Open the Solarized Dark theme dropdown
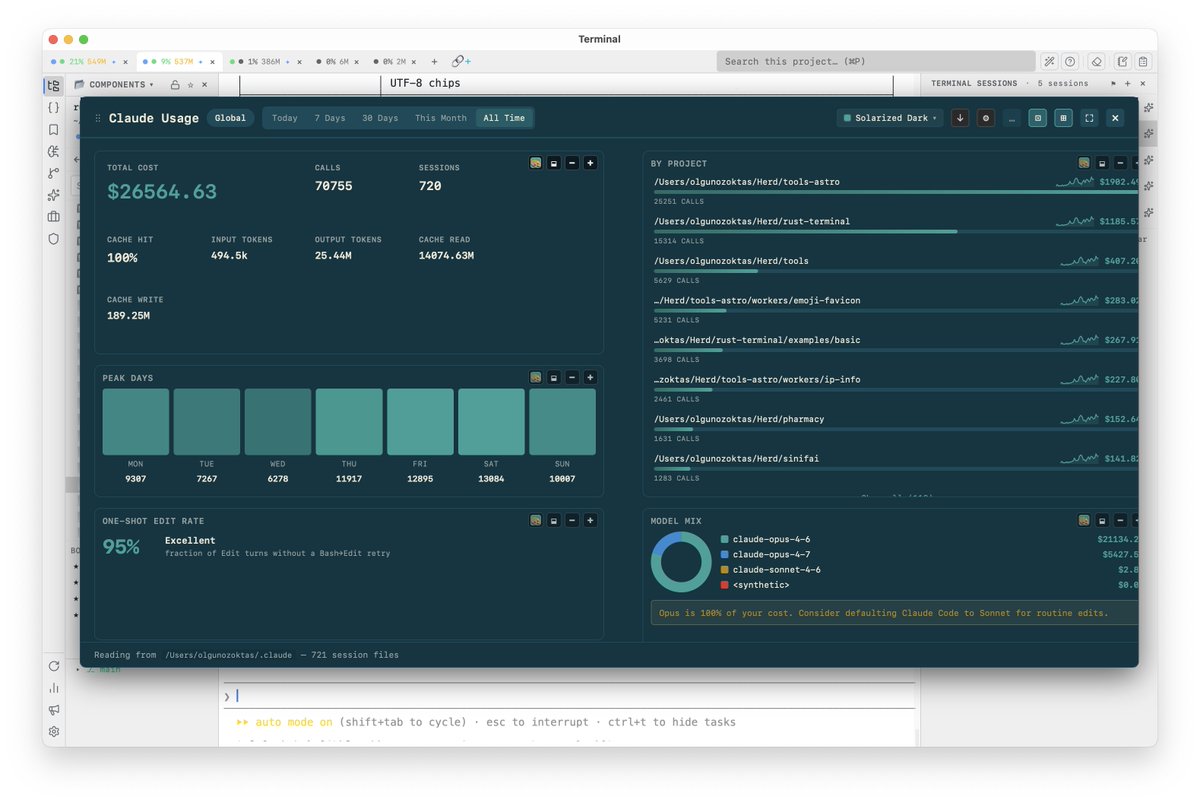This screenshot has height=803, width=1200. point(891,118)
